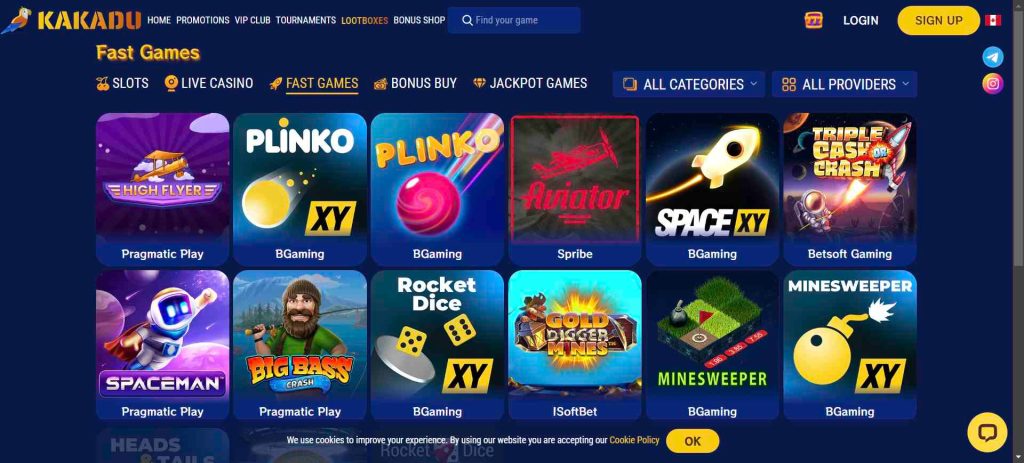
Task: Expand the All Categories dropdown
Action: [688, 84]
